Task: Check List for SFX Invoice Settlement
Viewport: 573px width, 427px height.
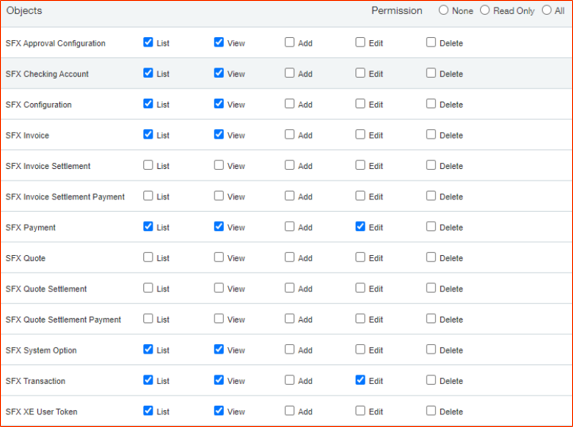Action: pyautogui.click(x=148, y=165)
